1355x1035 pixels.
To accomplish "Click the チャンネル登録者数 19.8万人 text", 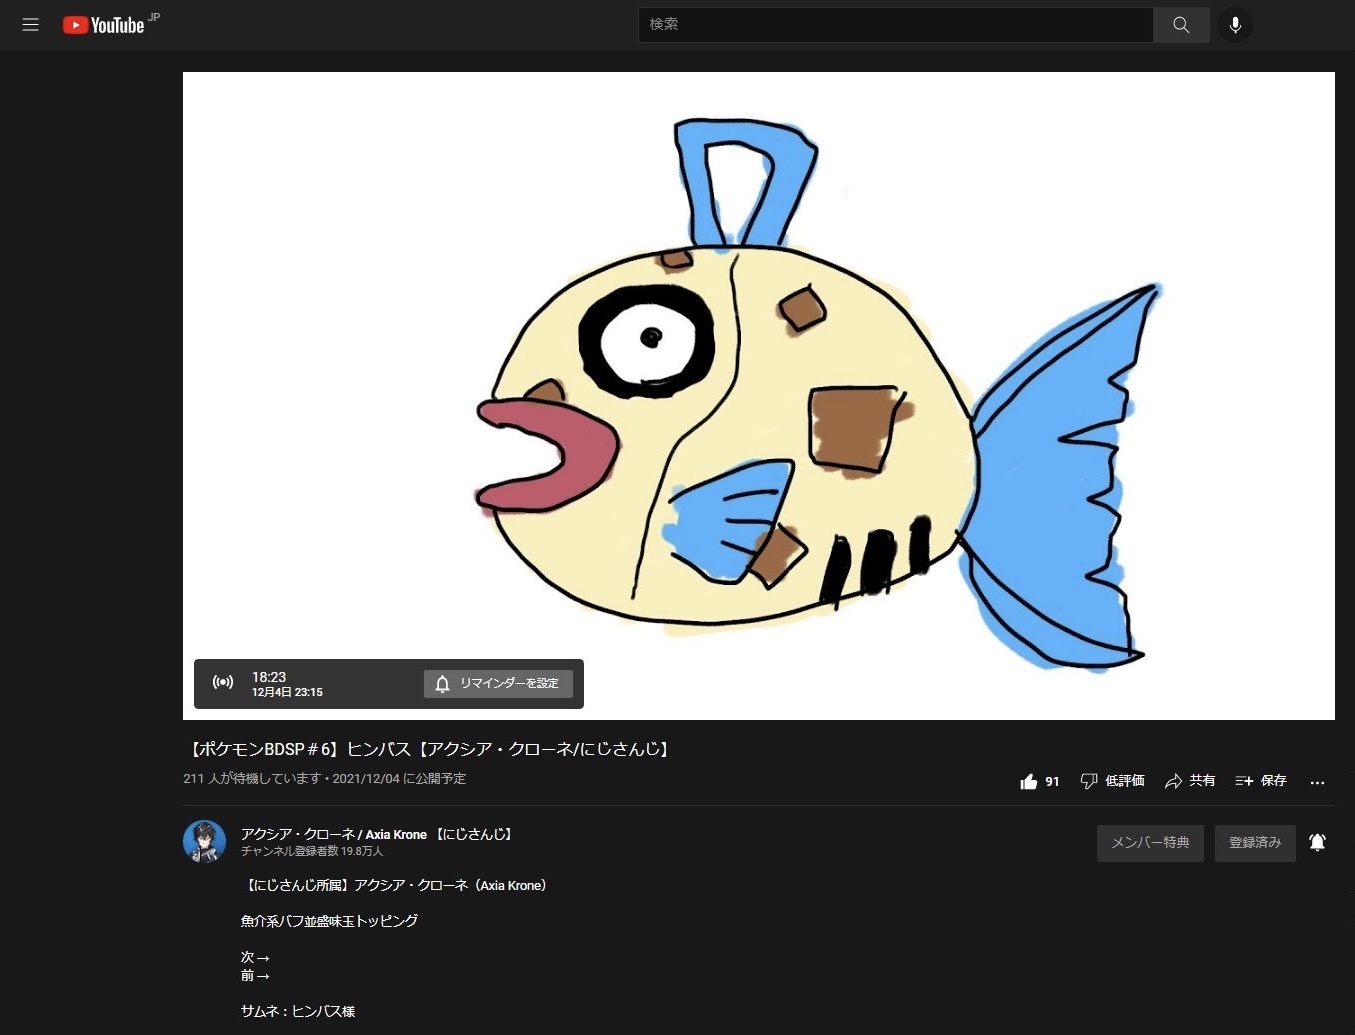I will coord(312,852).
